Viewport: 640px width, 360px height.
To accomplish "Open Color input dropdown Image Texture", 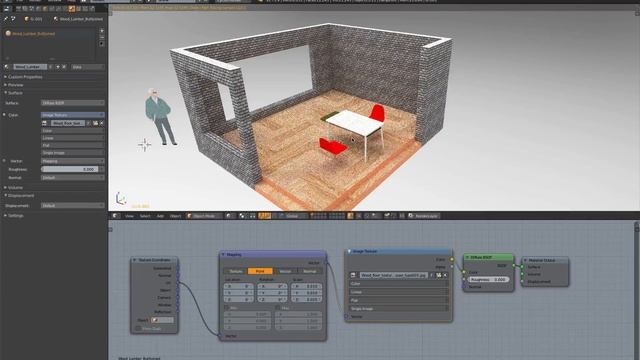I will pos(73,115).
